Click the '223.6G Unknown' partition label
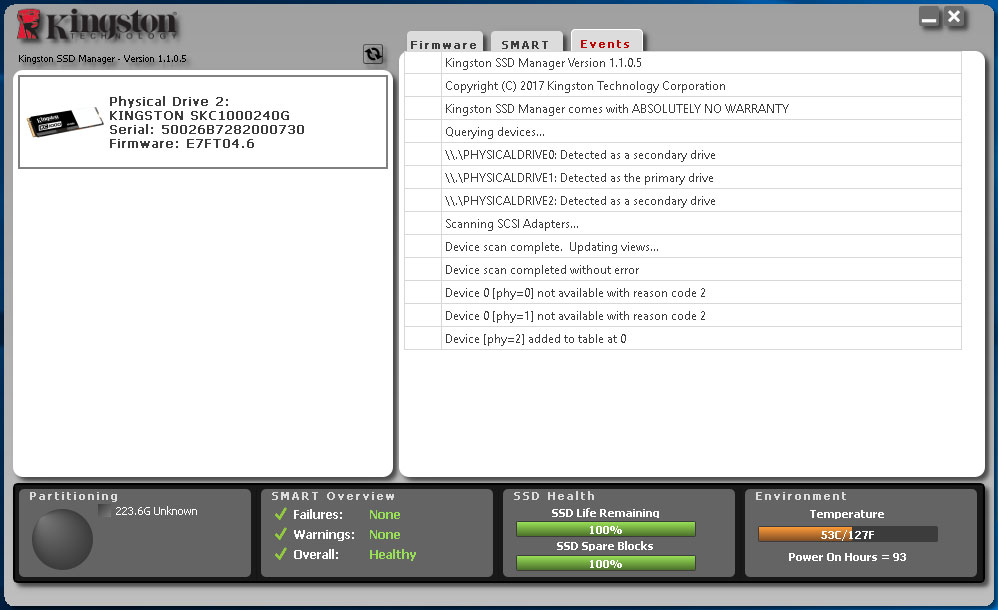 click(156, 511)
